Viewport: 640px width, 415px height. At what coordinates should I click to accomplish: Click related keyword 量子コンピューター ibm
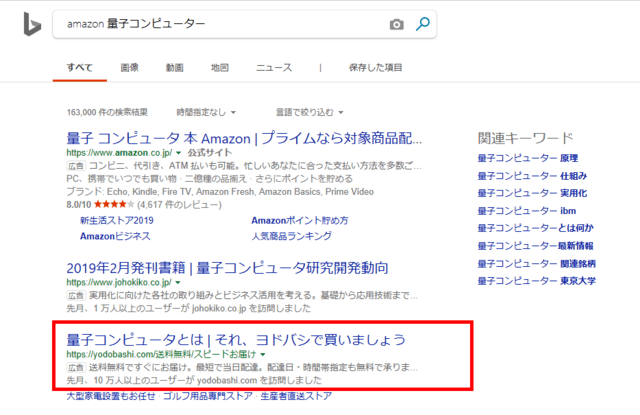(x=527, y=211)
